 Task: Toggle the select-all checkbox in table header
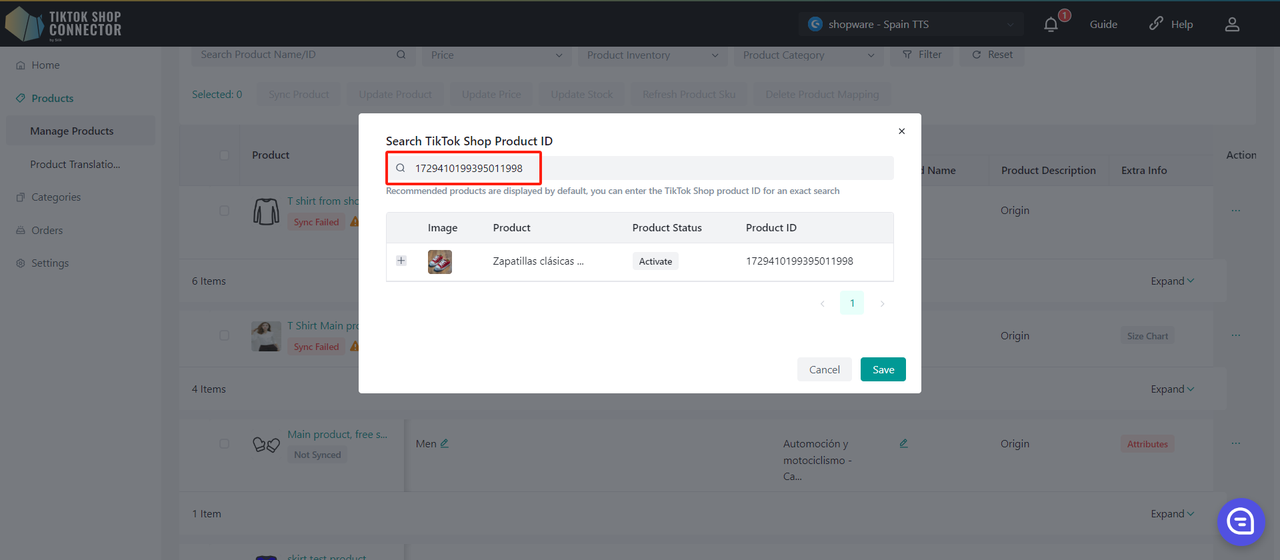pyautogui.click(x=224, y=155)
